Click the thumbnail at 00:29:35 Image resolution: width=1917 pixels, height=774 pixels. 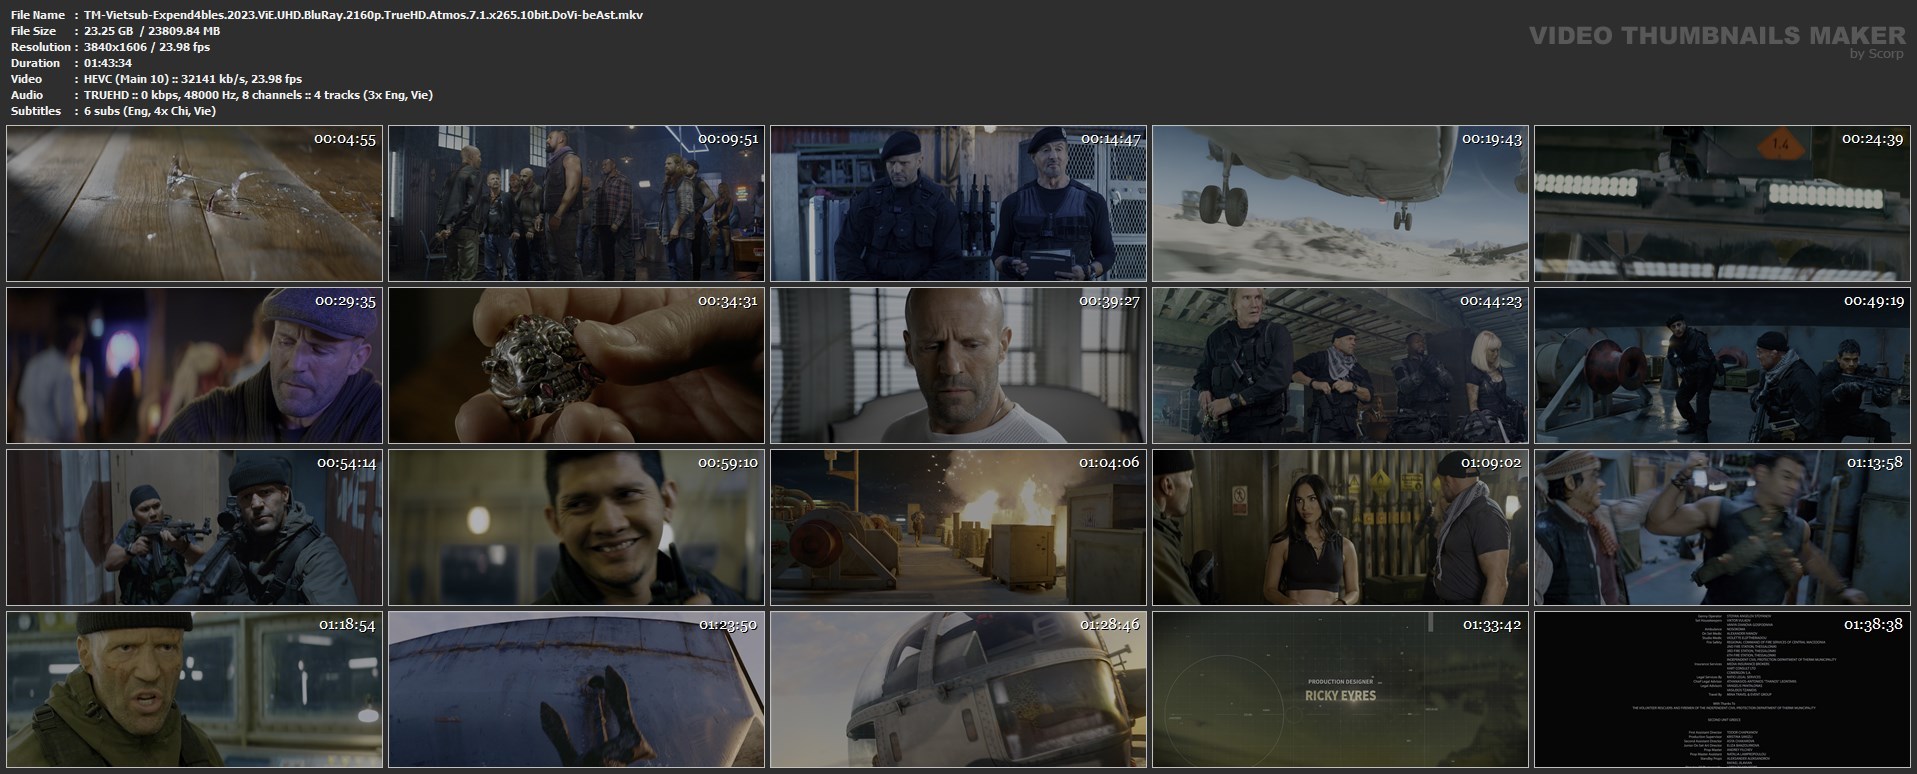tap(194, 366)
